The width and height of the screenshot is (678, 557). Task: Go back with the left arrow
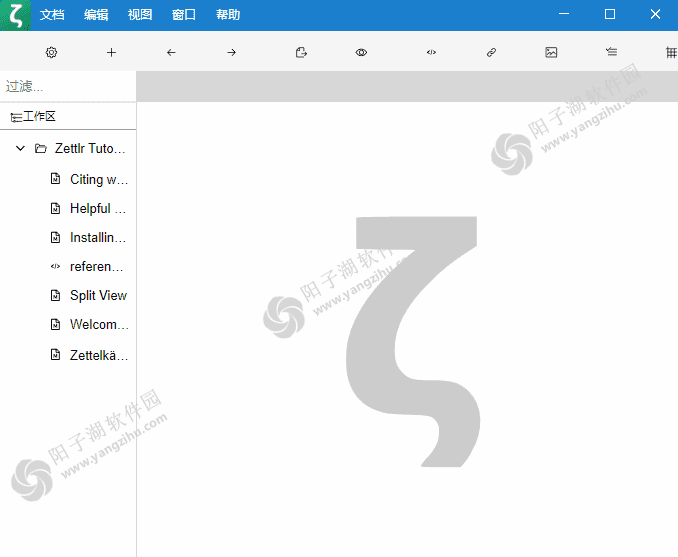pyautogui.click(x=171, y=52)
